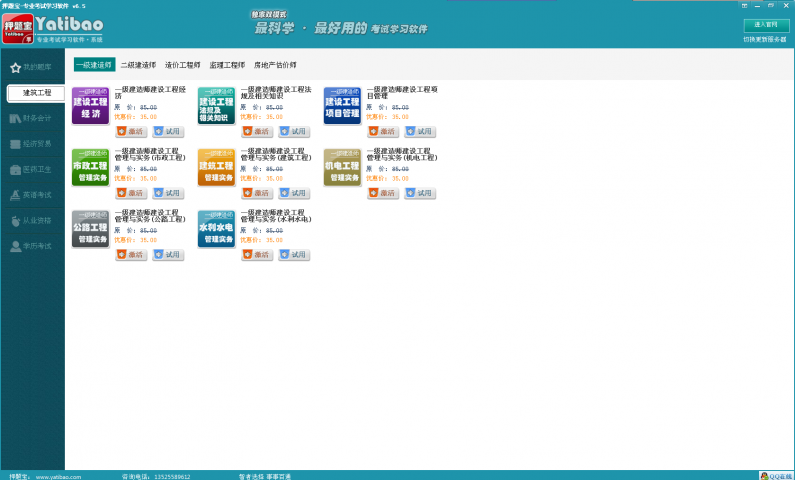Try the 水利水电 course via 试用
Screen dimensions: 795x480
pos(294,254)
